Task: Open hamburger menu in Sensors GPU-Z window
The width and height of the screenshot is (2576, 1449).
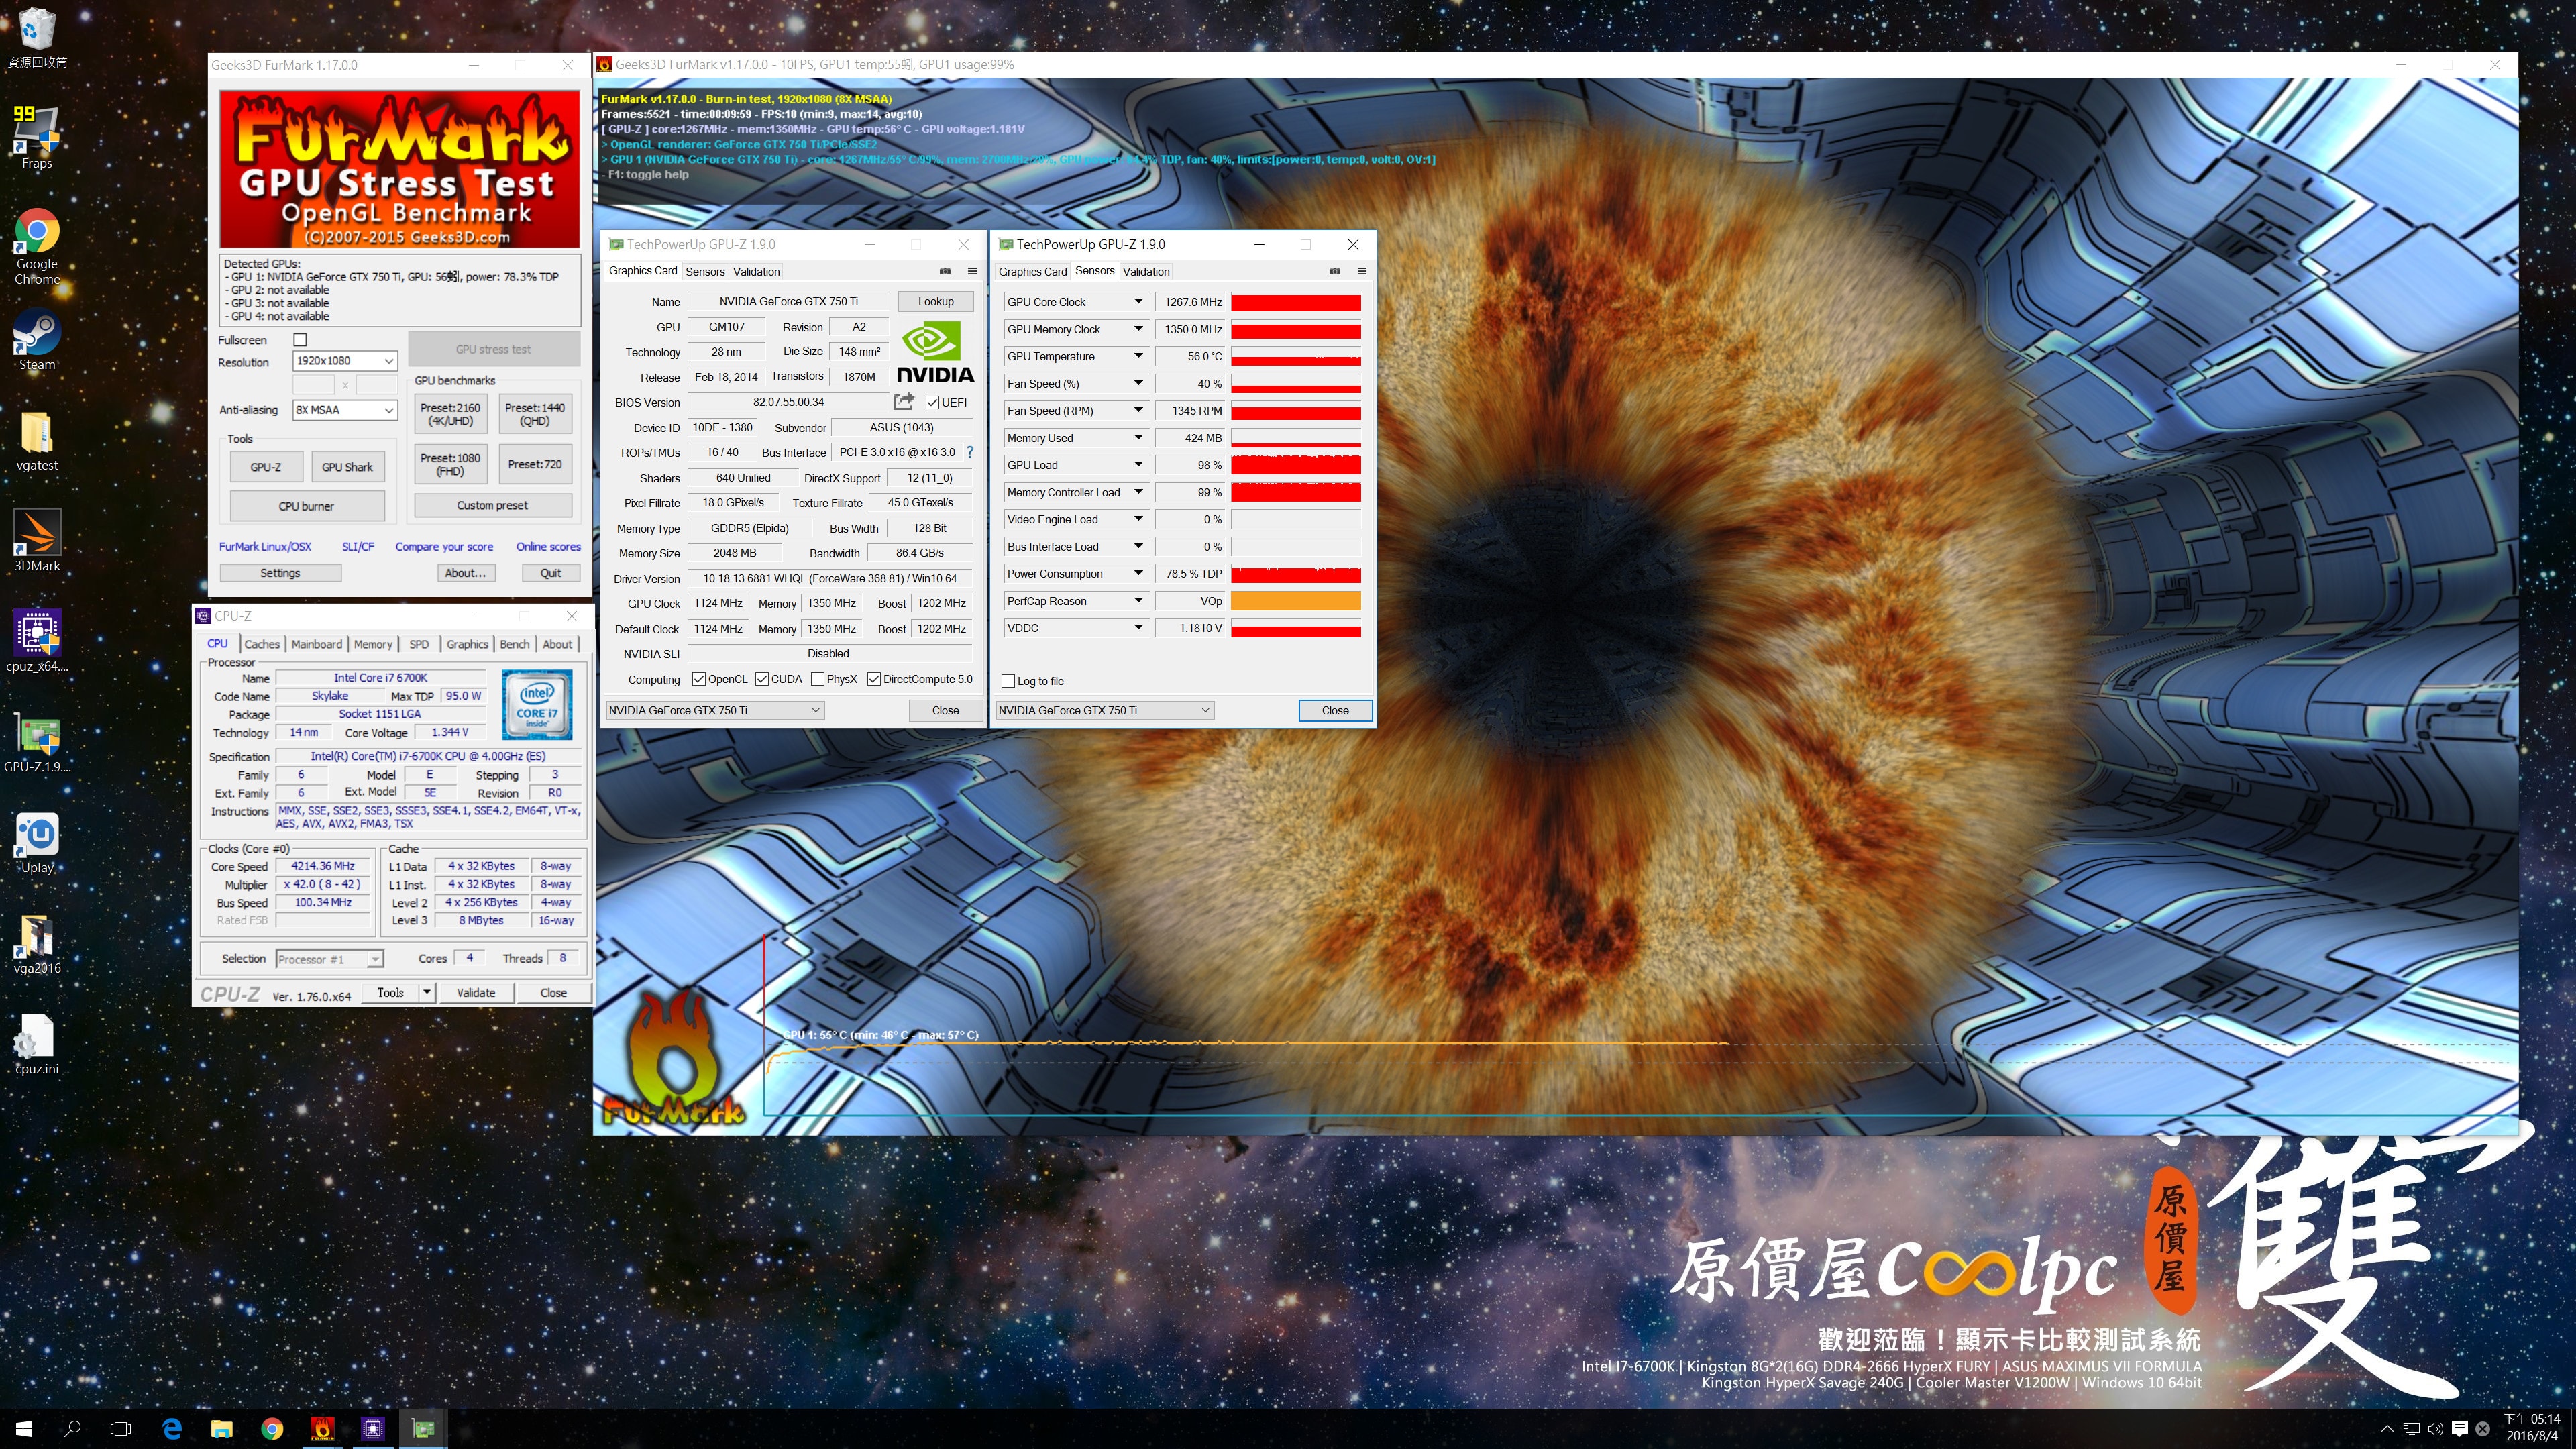Action: pos(1362,271)
